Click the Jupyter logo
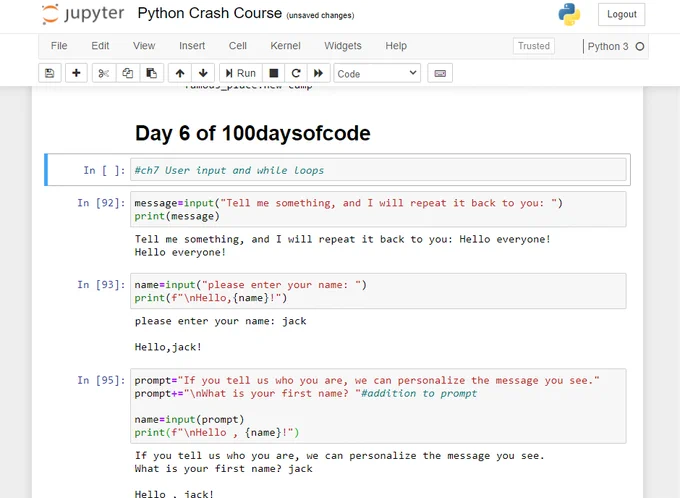The height and width of the screenshot is (498, 680). (x=83, y=14)
